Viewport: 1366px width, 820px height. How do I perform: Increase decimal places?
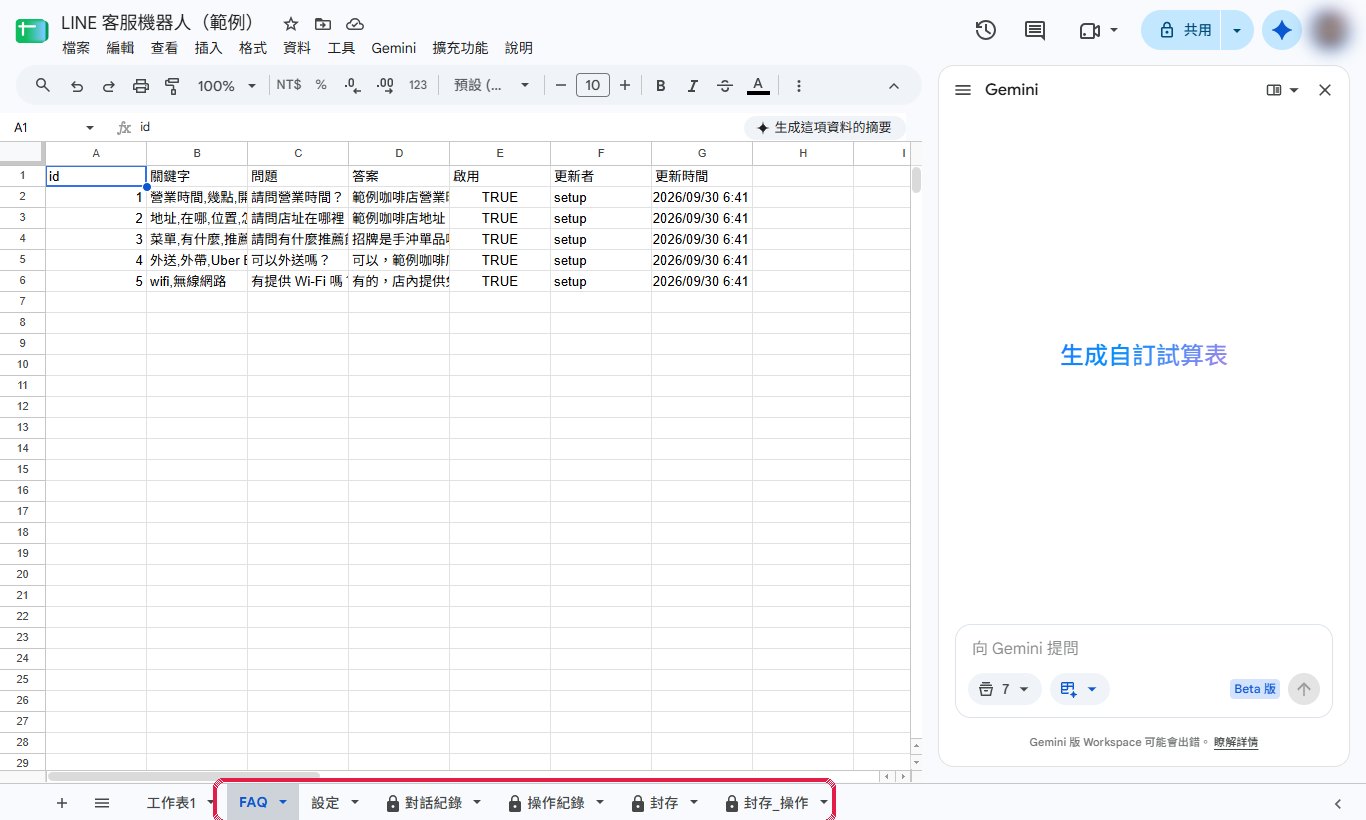coord(385,86)
